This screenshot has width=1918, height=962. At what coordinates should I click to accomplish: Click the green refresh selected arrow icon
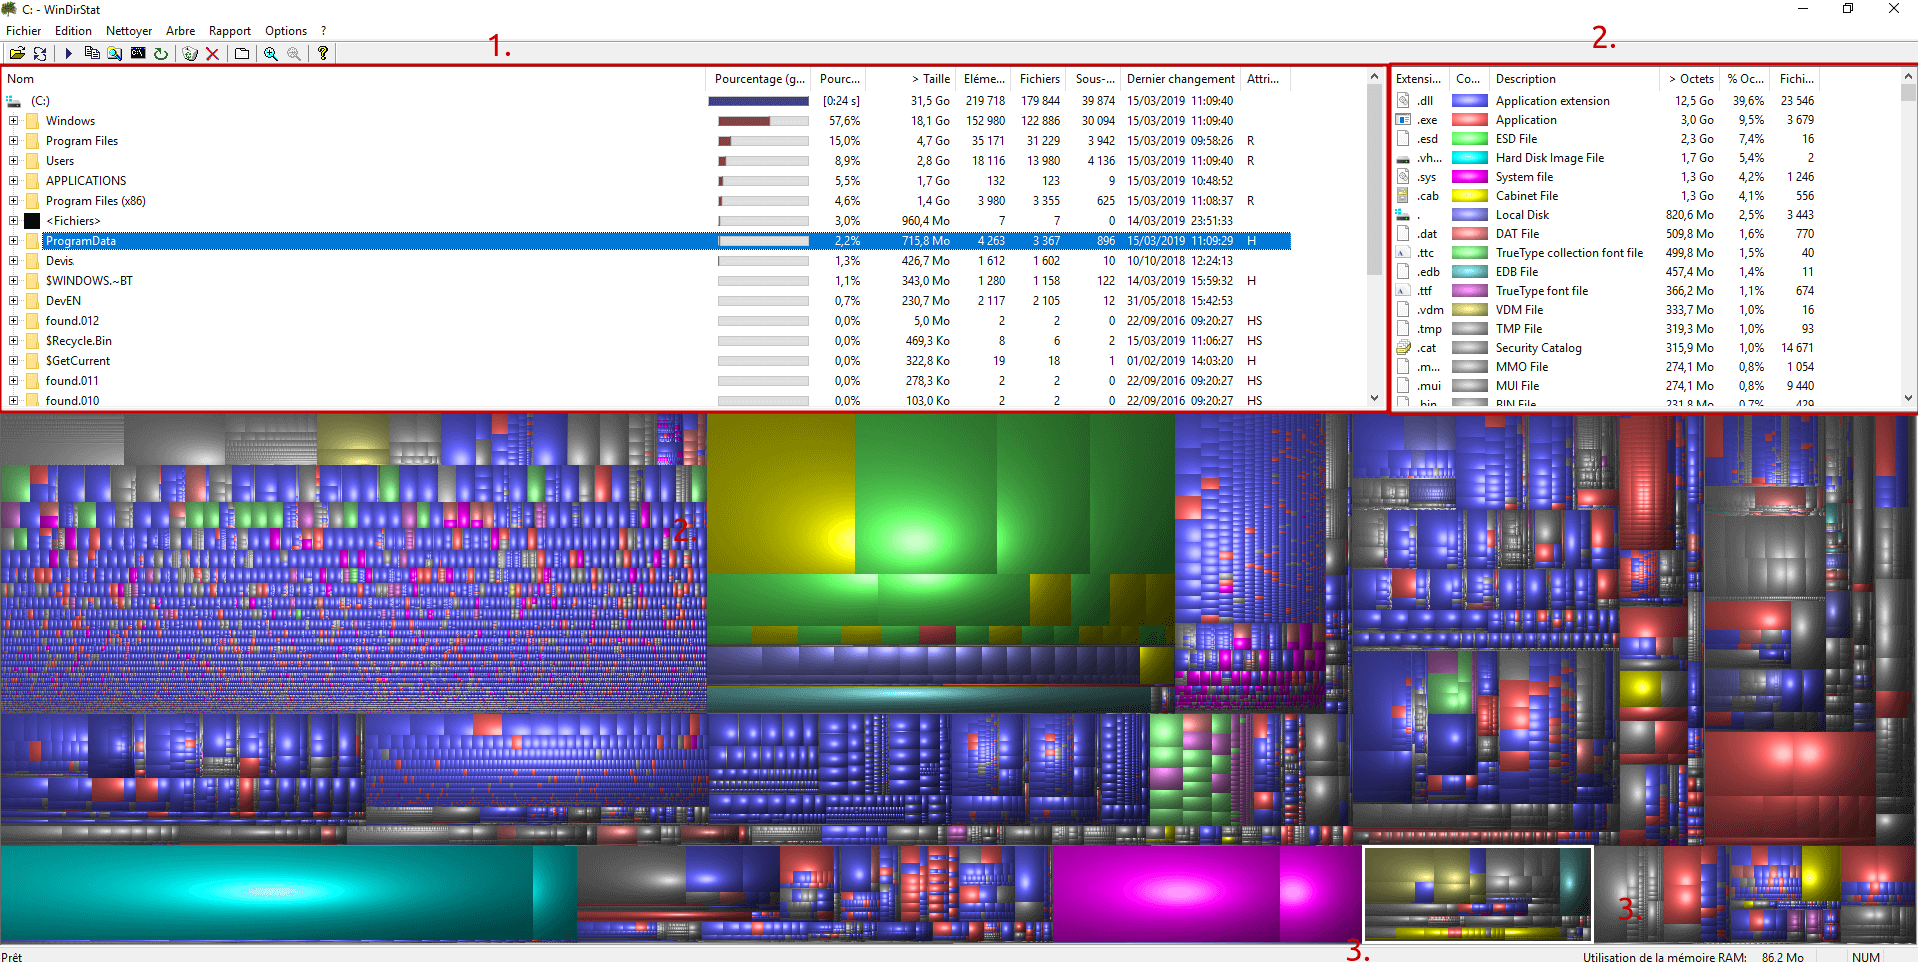point(161,54)
